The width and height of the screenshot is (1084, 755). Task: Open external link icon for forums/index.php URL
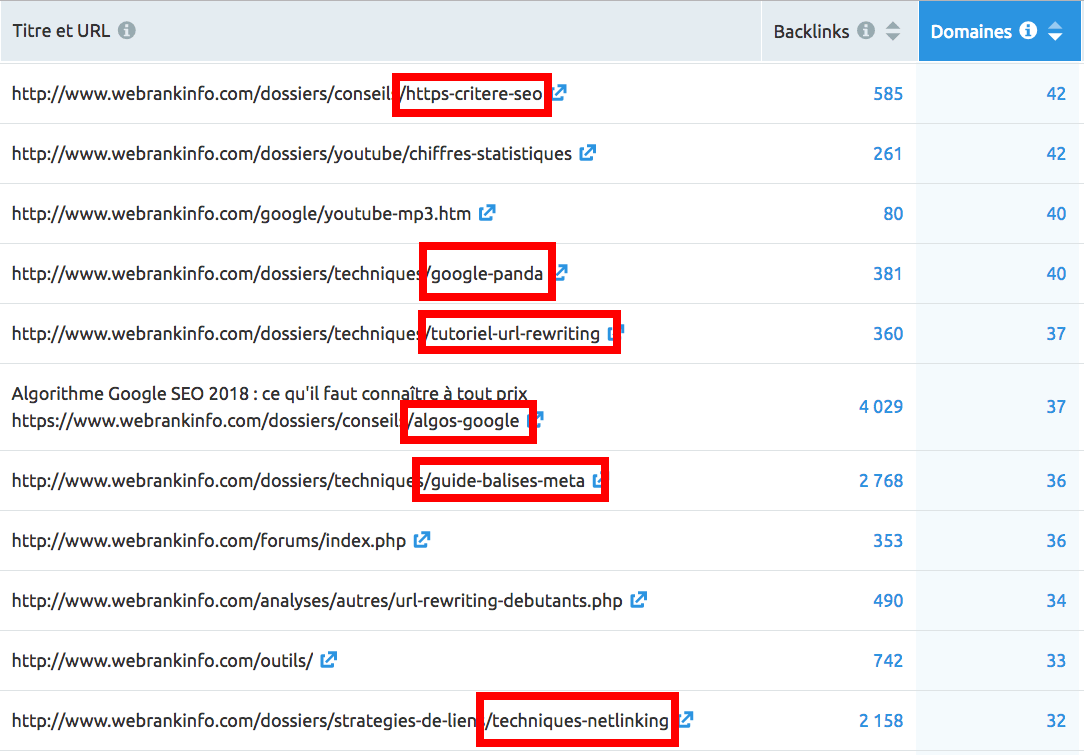(422, 539)
